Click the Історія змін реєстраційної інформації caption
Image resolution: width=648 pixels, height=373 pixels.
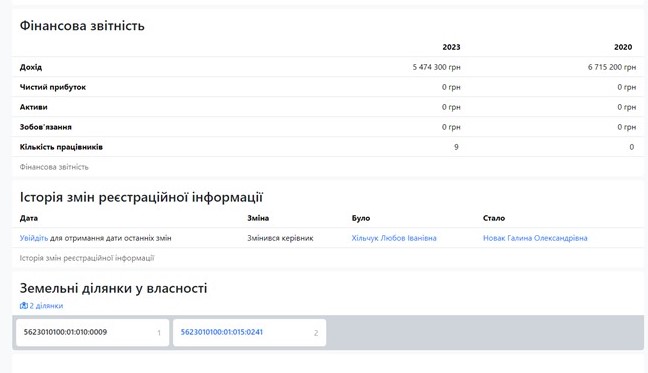(x=87, y=258)
